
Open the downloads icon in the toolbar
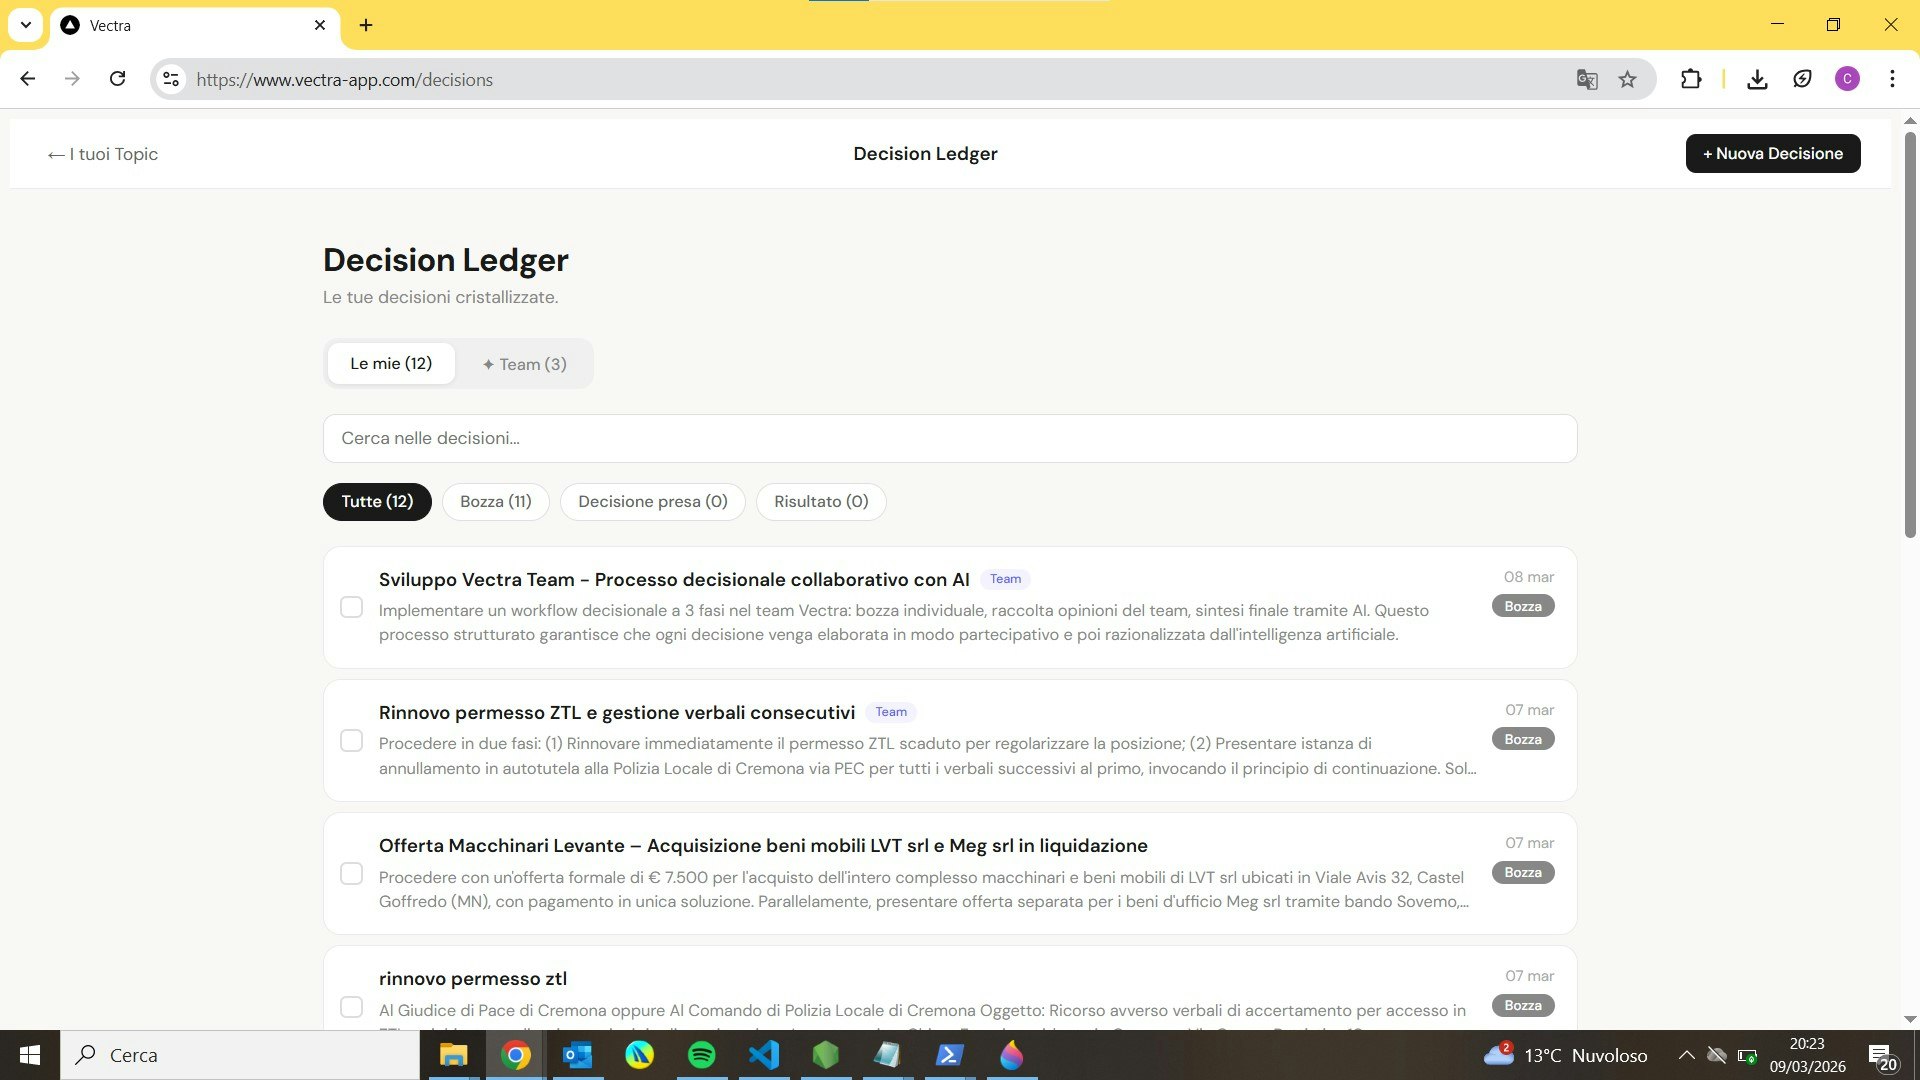[1757, 79]
